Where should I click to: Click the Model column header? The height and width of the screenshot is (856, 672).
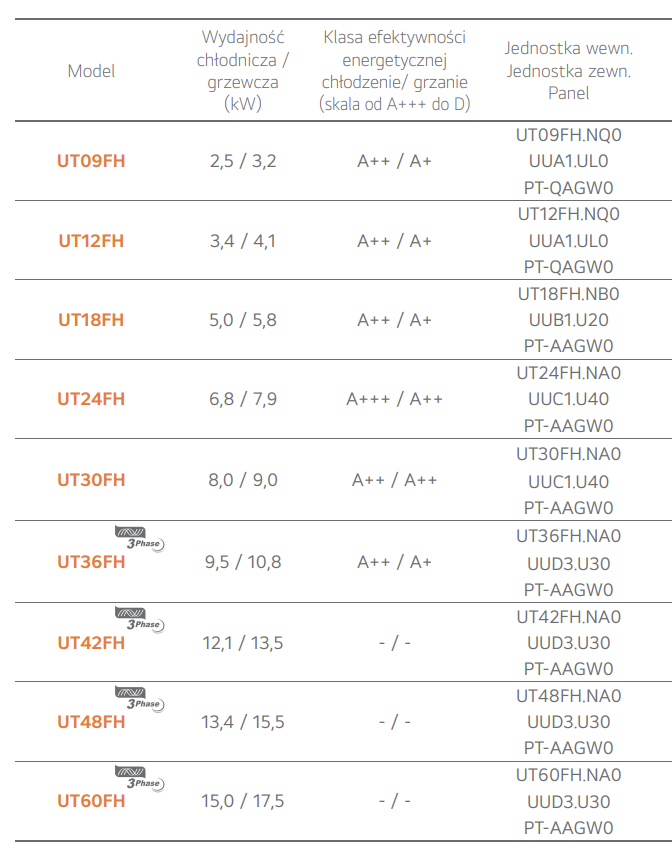(x=91, y=71)
